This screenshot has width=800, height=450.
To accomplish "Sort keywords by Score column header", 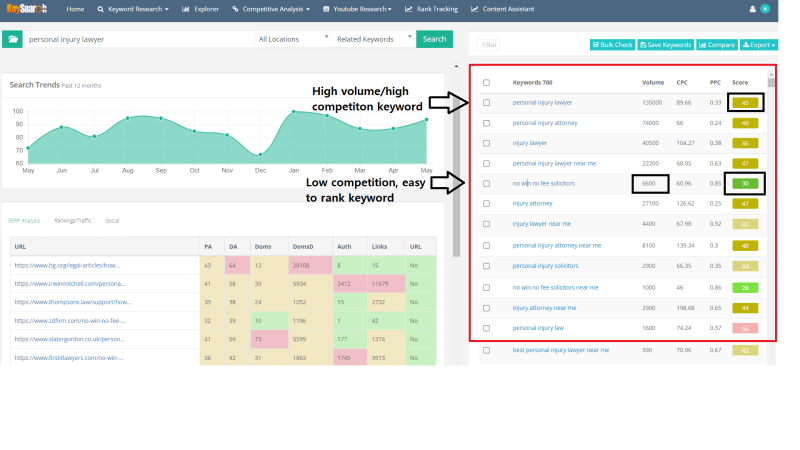I will point(740,82).
